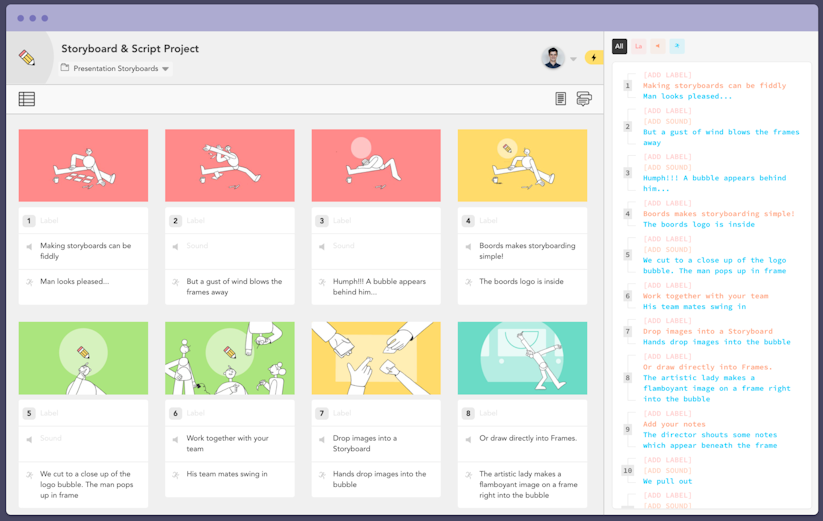823x521 pixels.
Task: Click [ADD SOUND] for script entry 10
Action: 668,471
